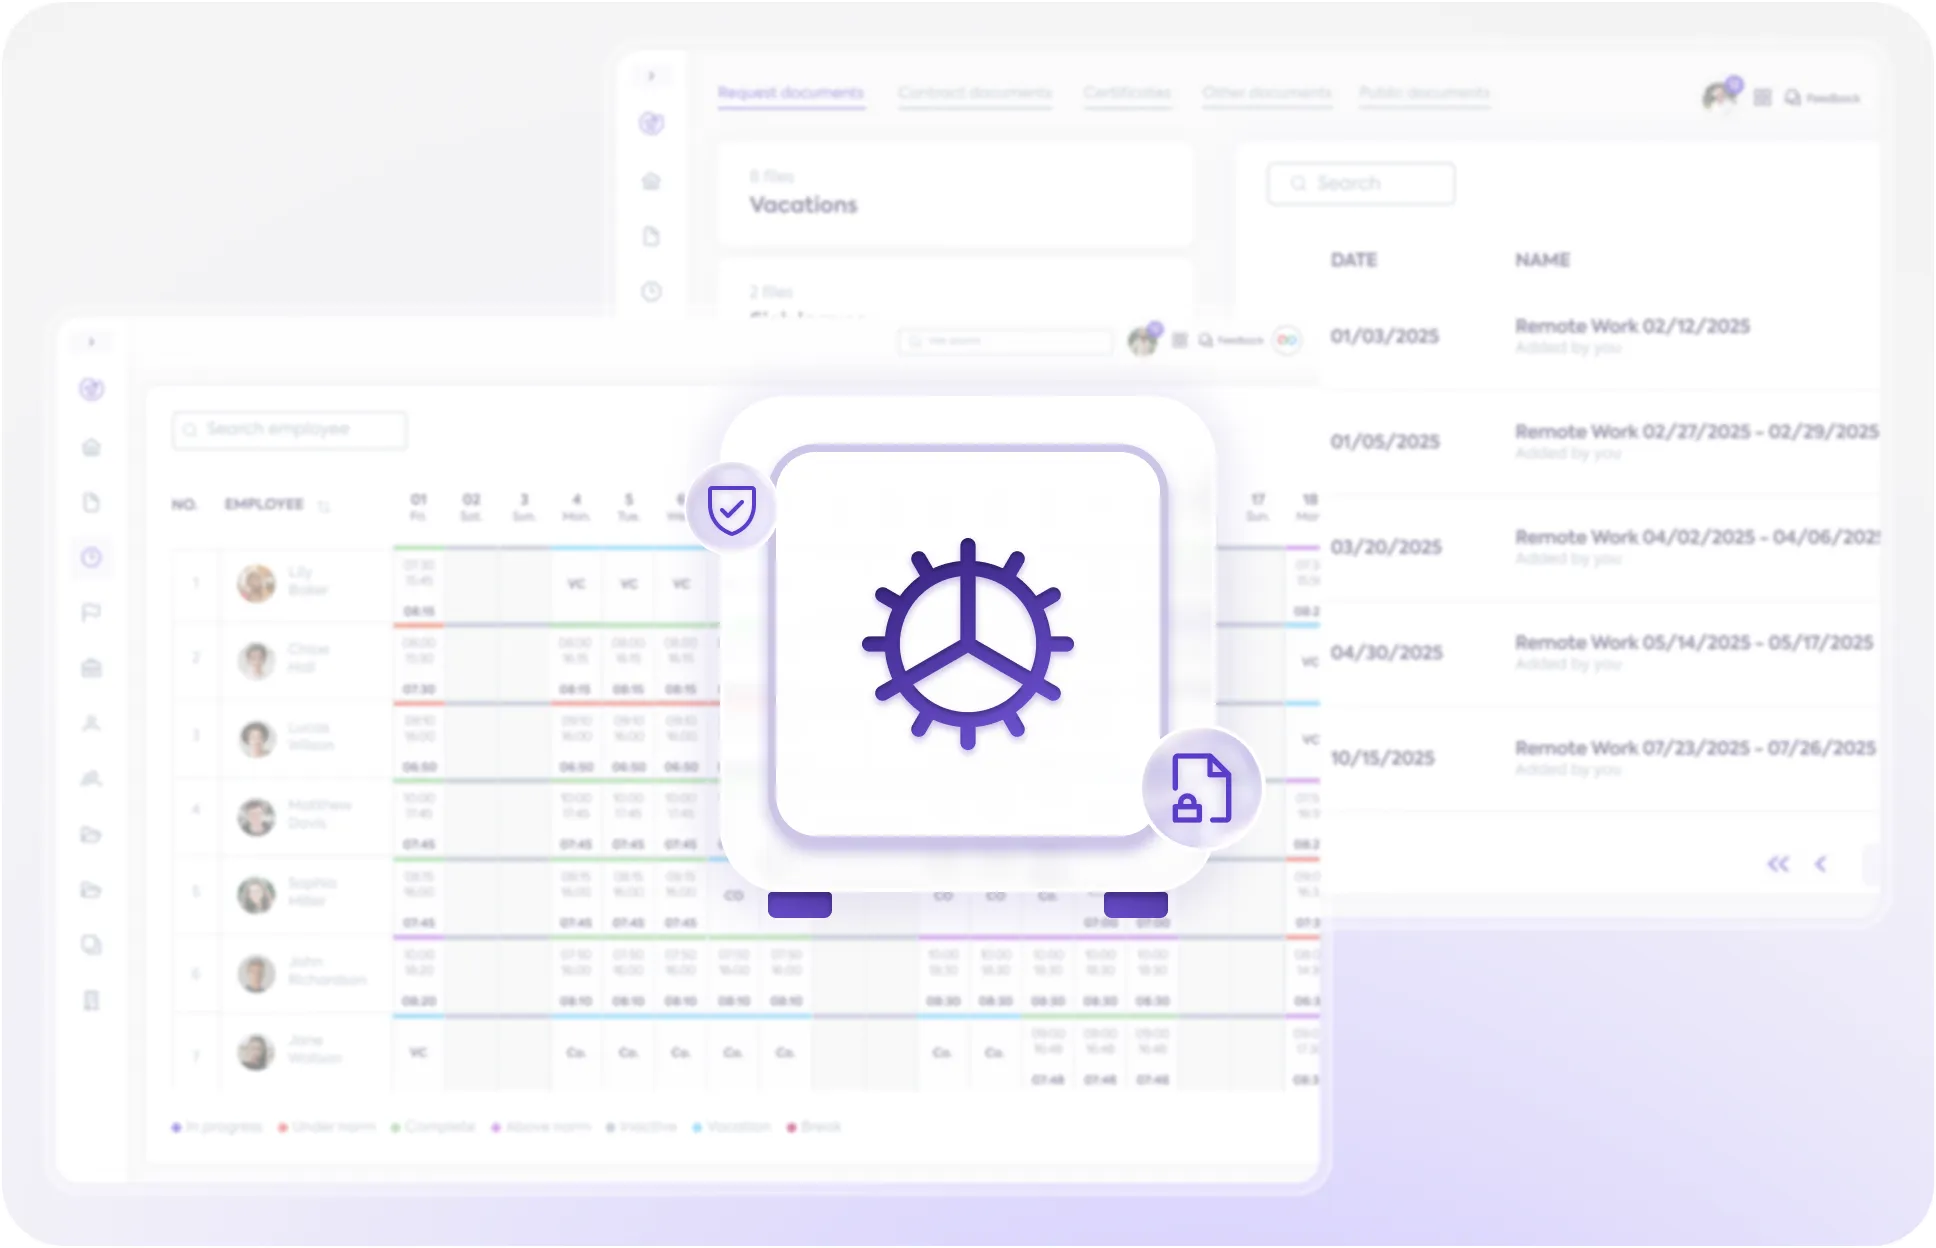Toggle the round switch icon right of timesheet Feedback
This screenshot has height=1248, width=1936.
click(1287, 340)
